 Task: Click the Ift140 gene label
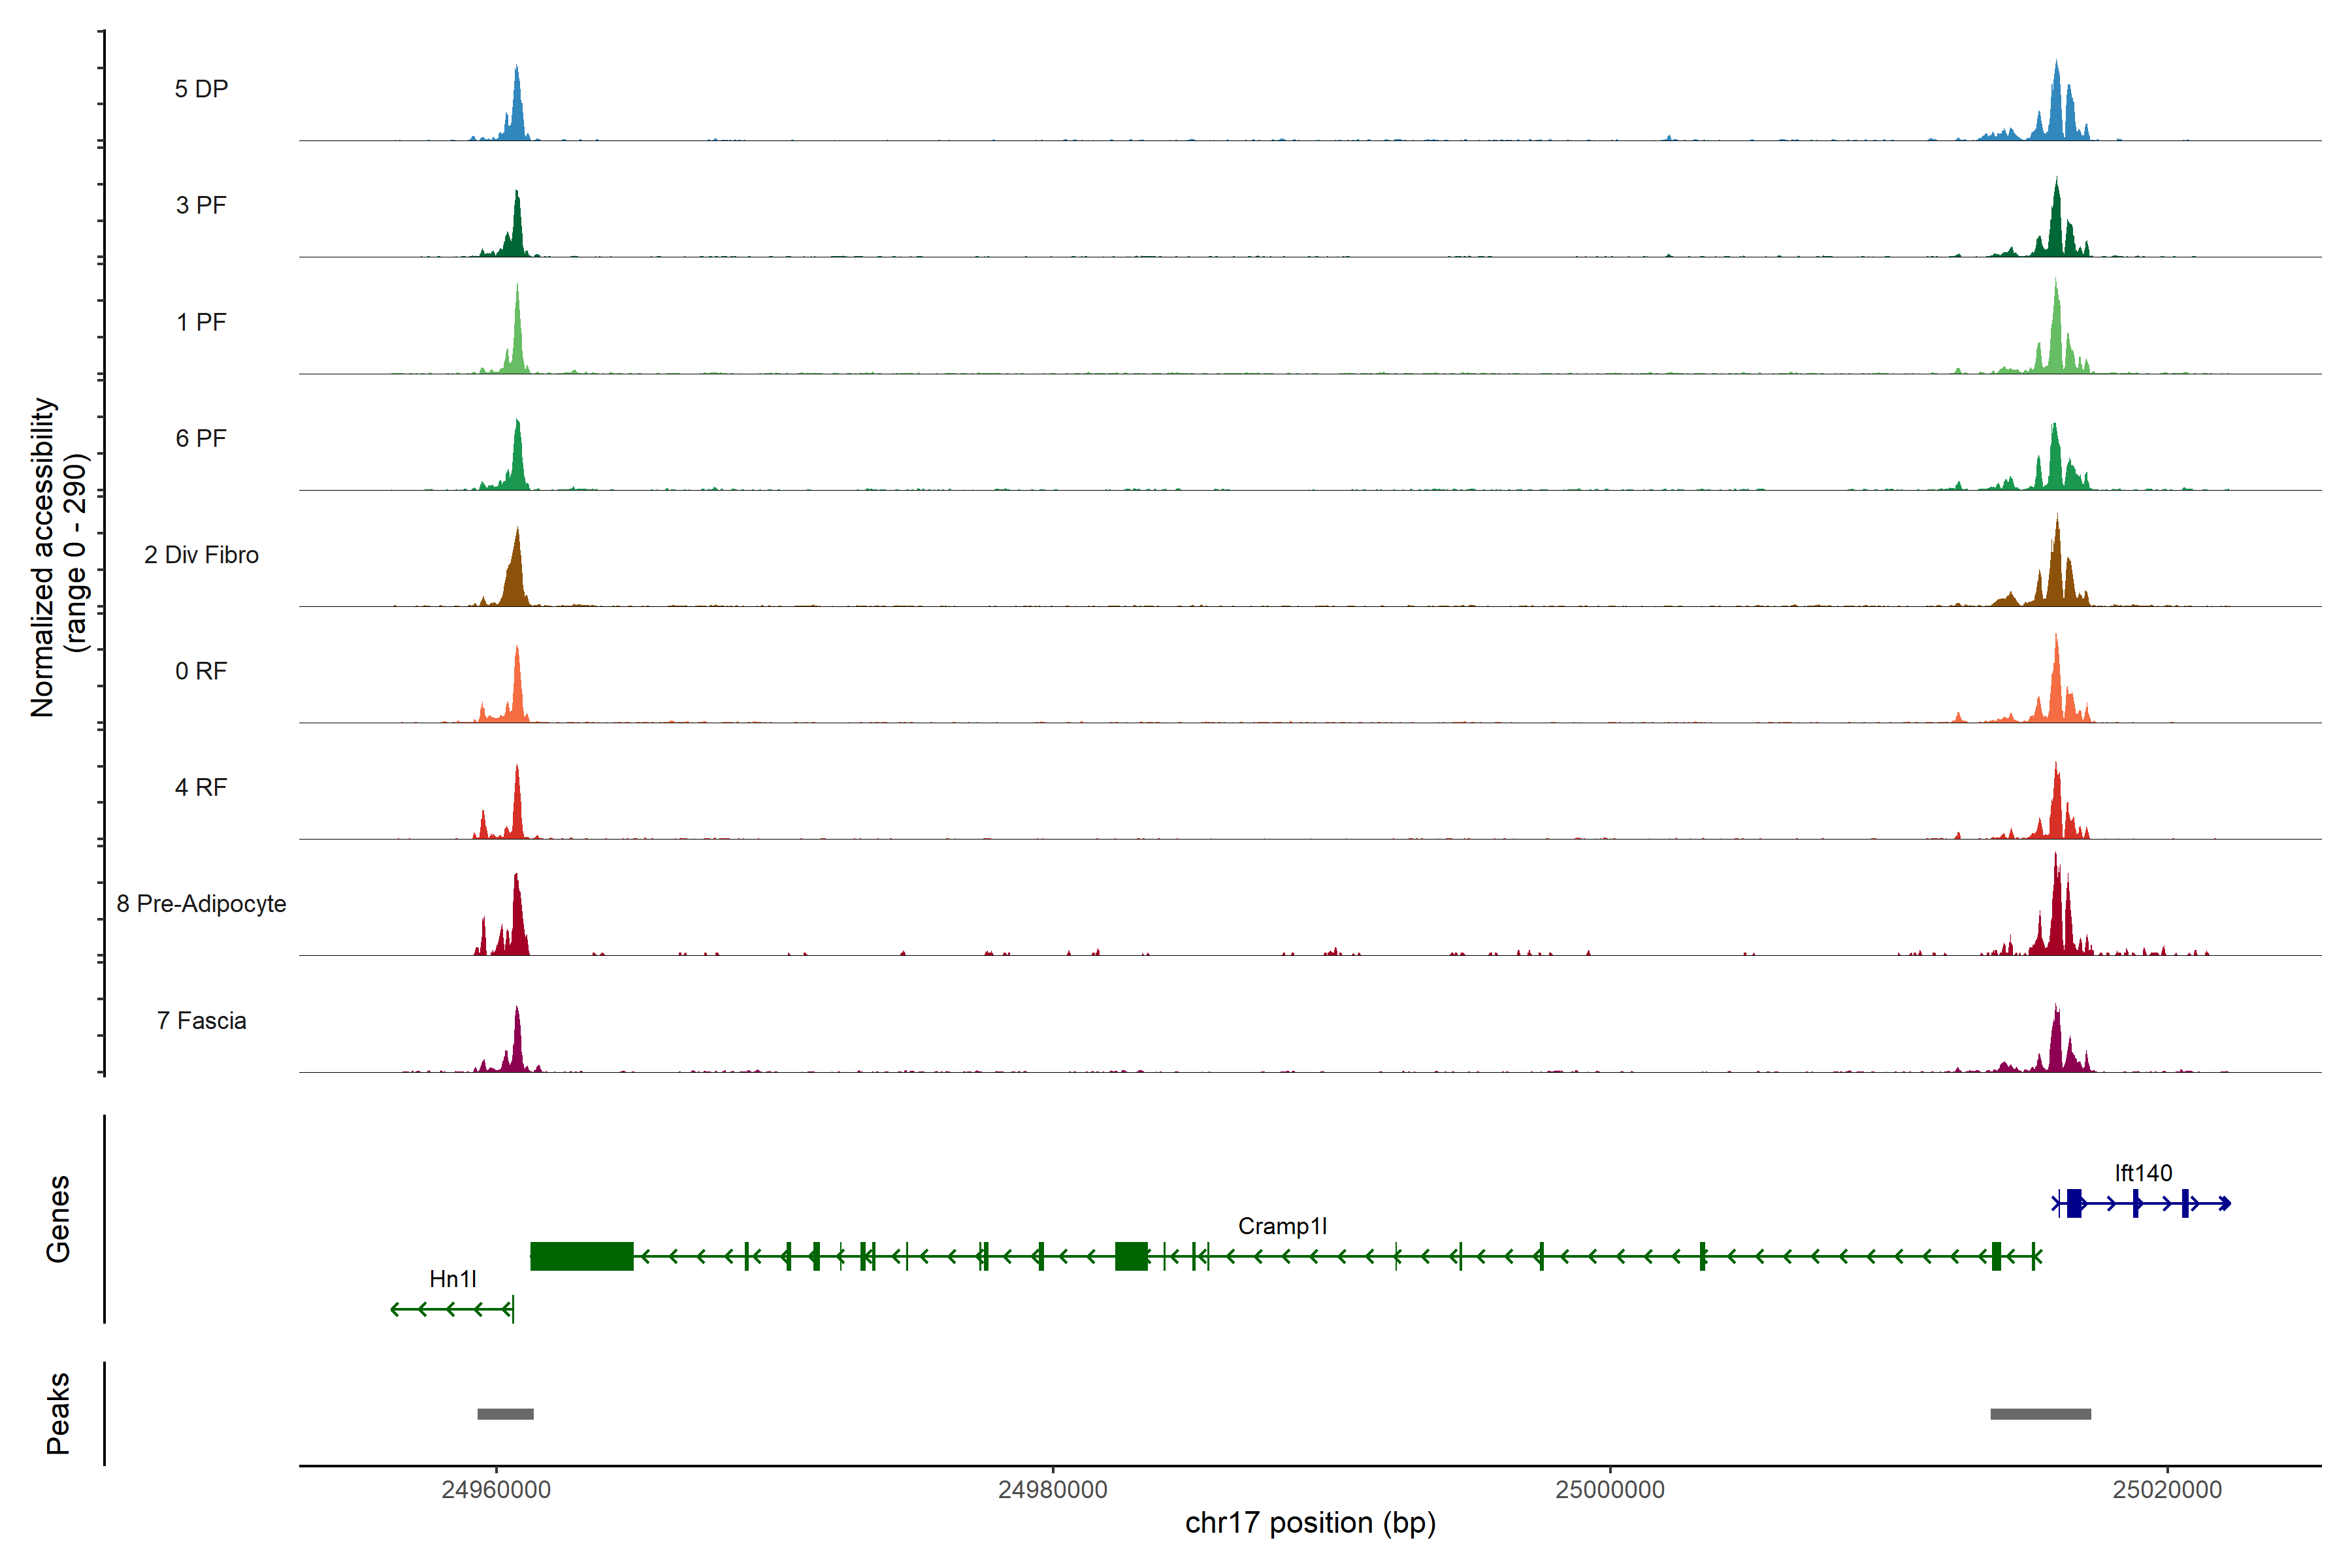tap(2143, 1173)
